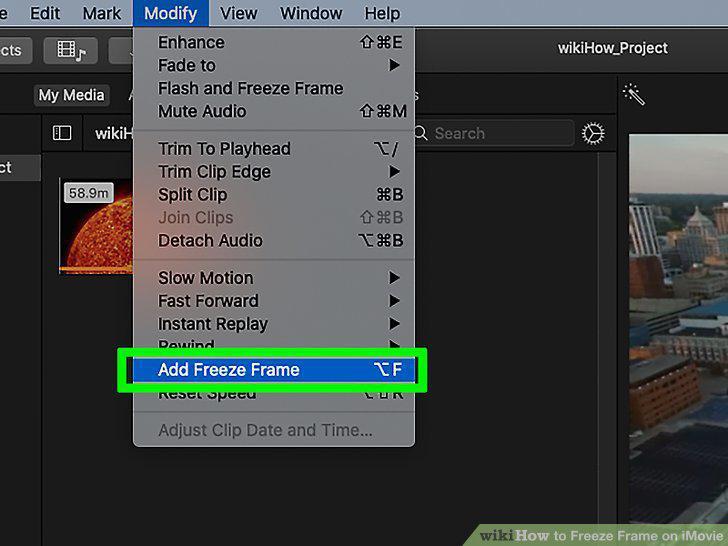728x546 pixels.
Task: Open the Help menu
Action: click(x=382, y=13)
